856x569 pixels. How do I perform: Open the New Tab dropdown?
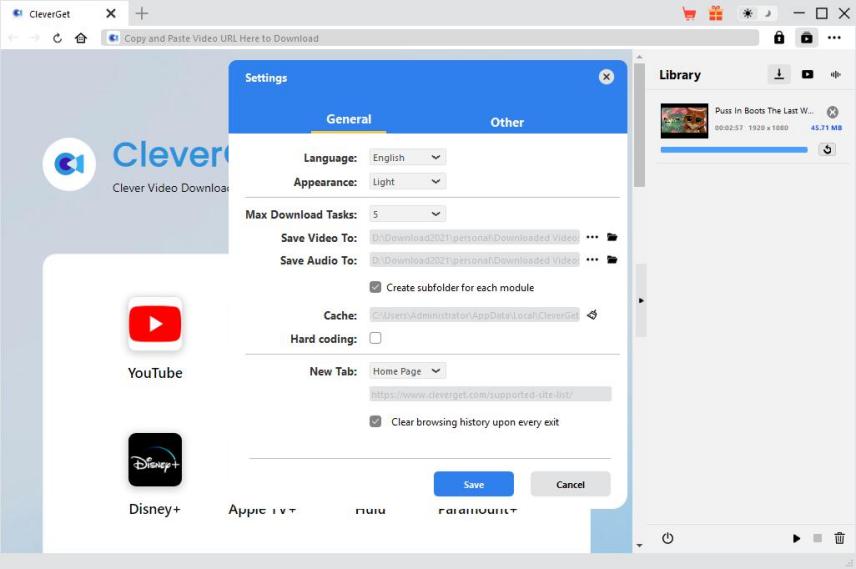[407, 371]
